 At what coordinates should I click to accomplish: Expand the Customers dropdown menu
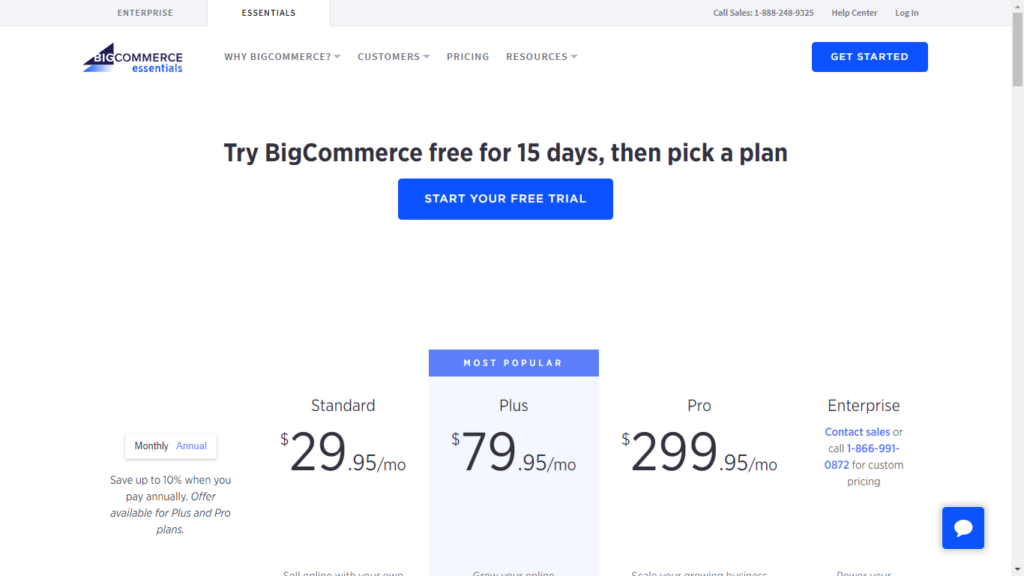tap(393, 57)
